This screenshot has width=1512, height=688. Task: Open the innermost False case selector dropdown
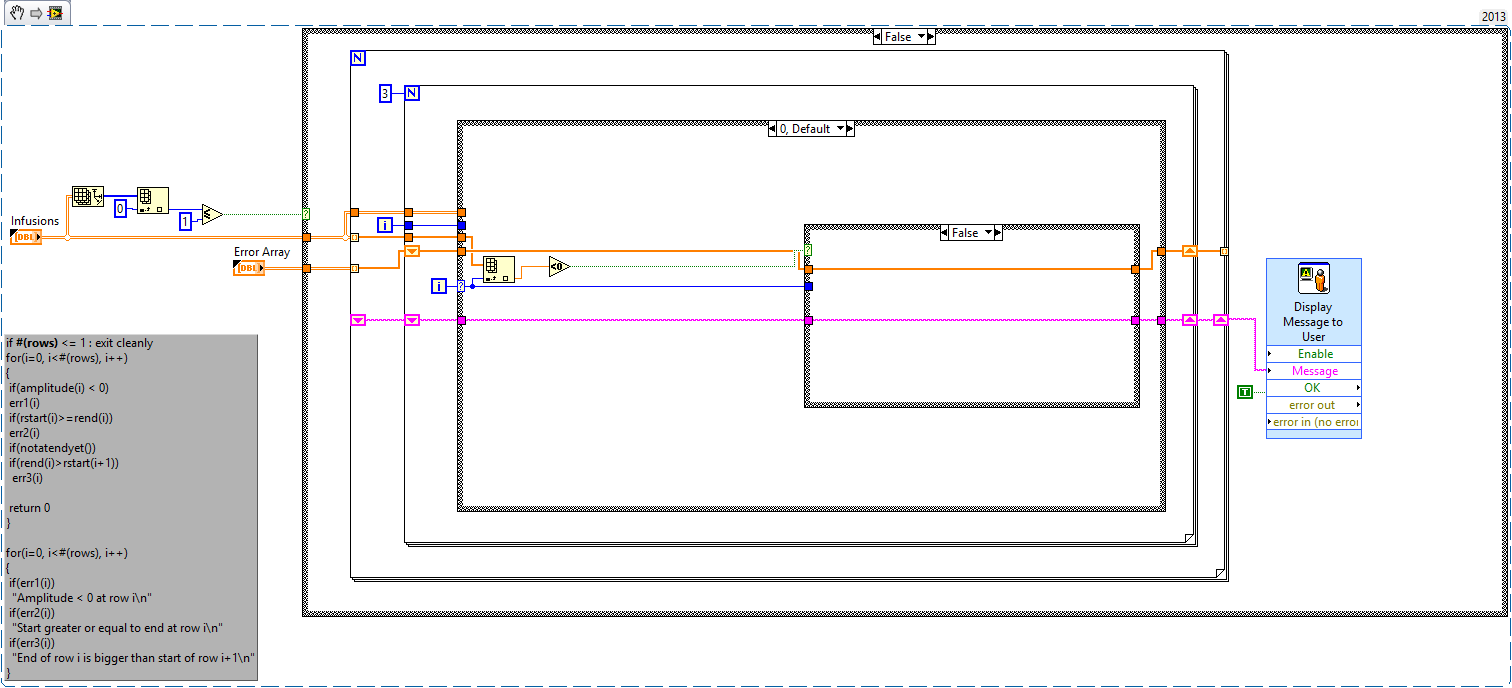coord(986,232)
